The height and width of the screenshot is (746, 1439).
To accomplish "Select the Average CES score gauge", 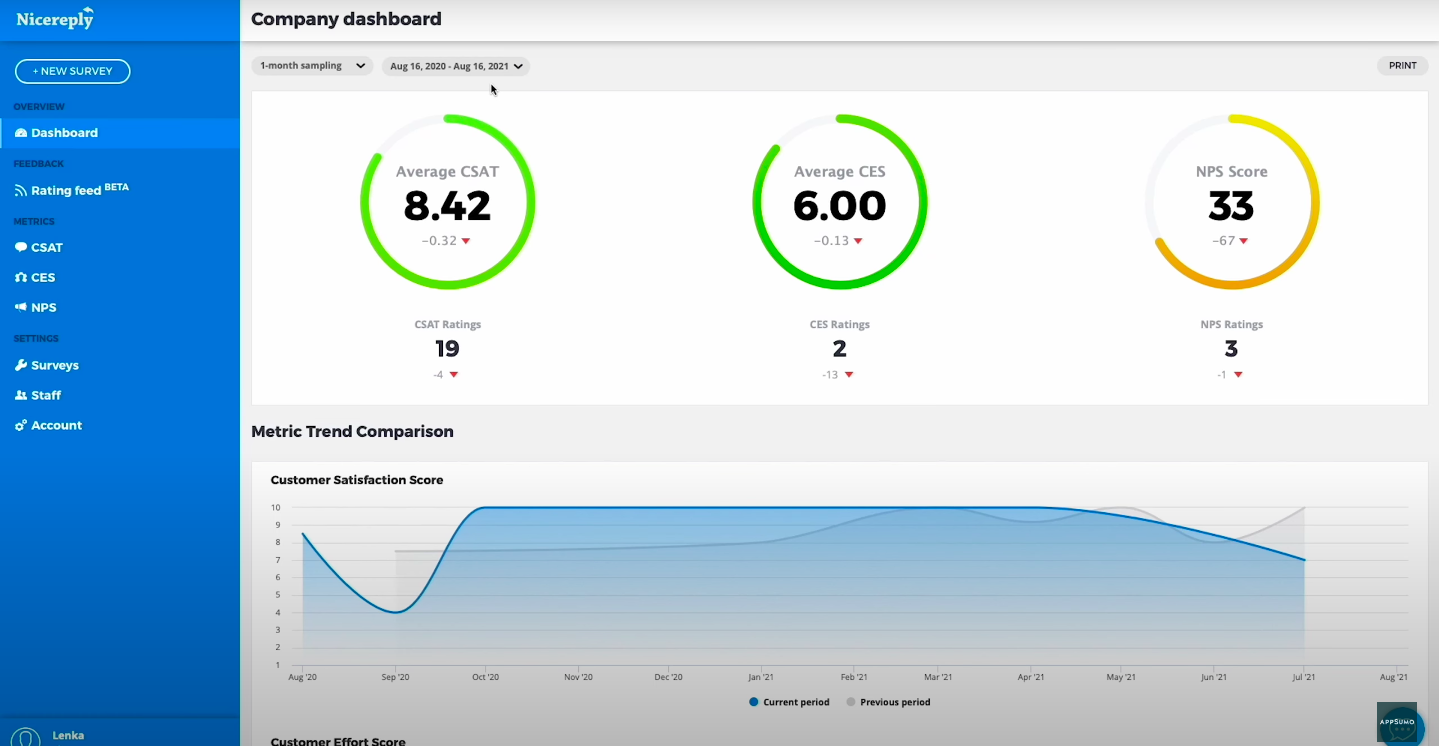I will click(x=839, y=203).
